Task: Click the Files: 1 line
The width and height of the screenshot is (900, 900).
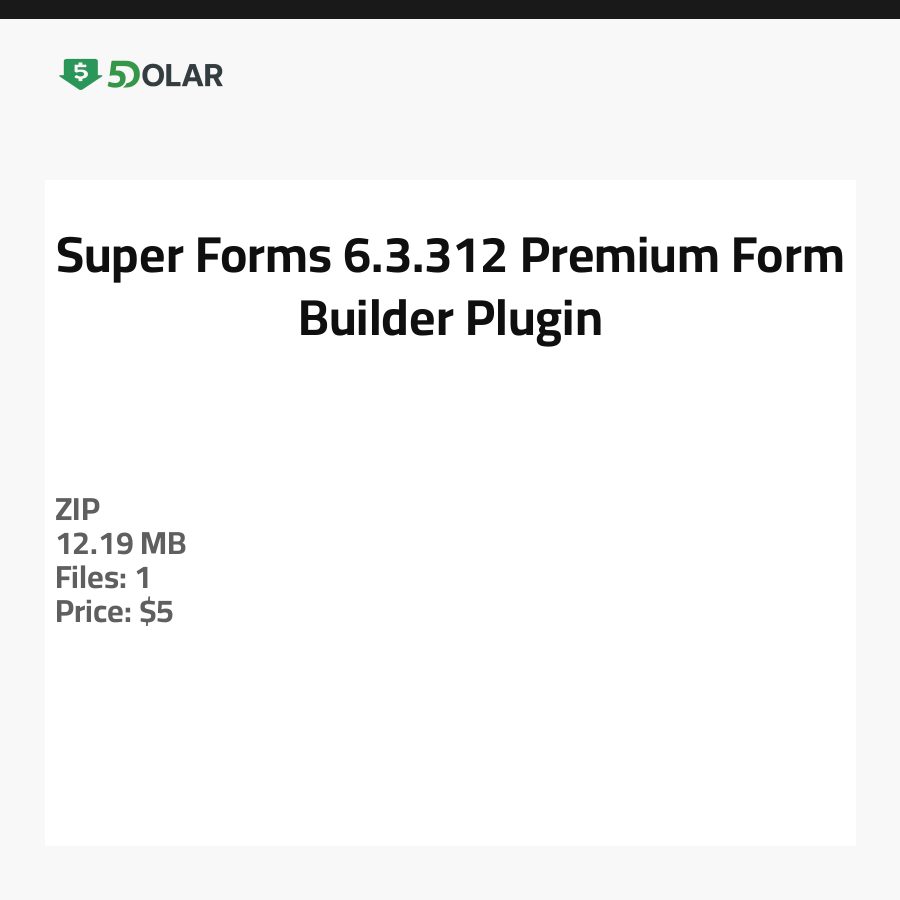Action: click(x=103, y=578)
